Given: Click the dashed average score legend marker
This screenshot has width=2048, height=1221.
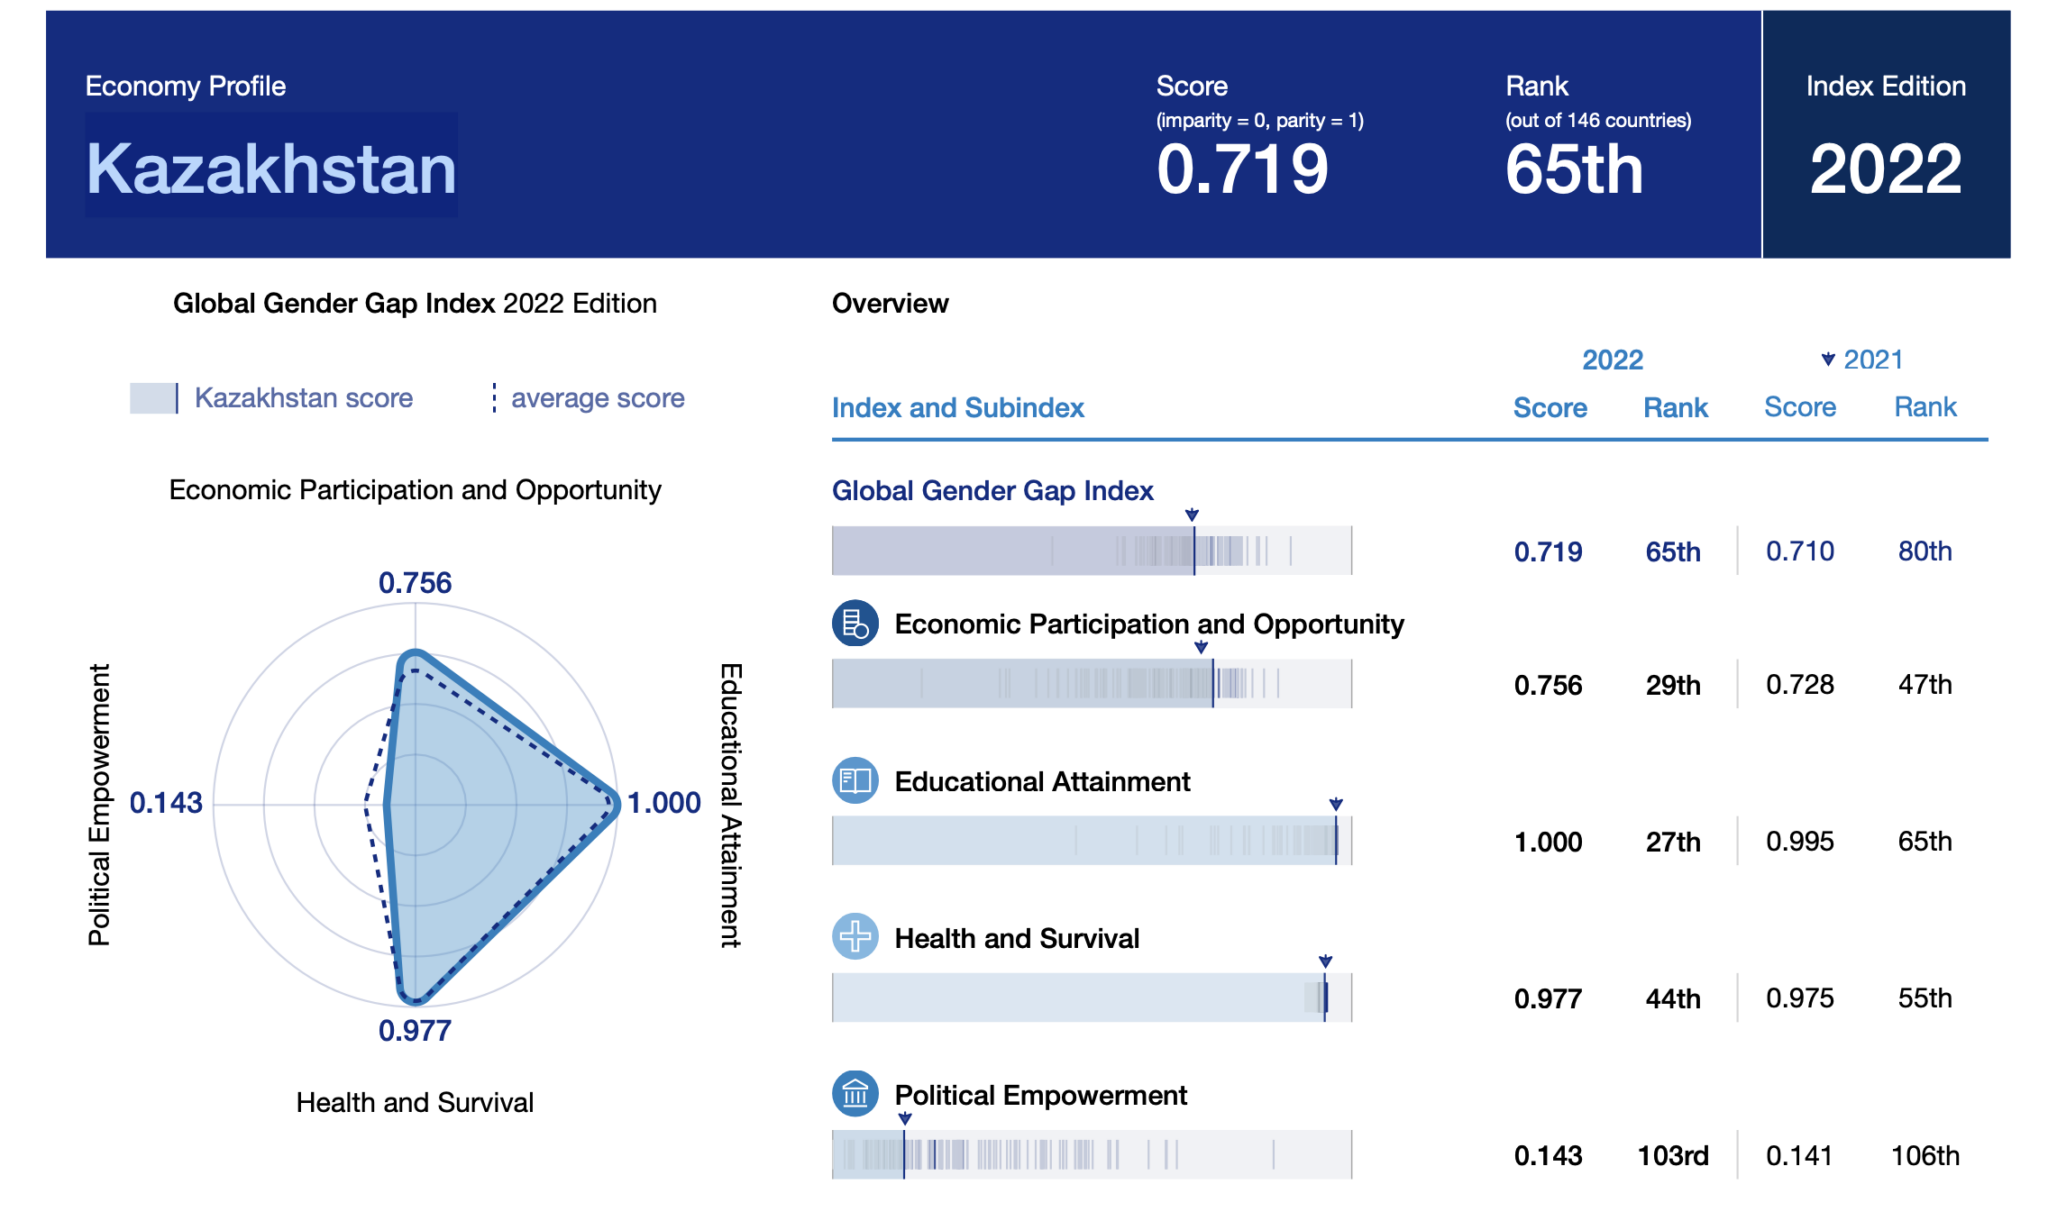Looking at the screenshot, I should (x=494, y=398).
